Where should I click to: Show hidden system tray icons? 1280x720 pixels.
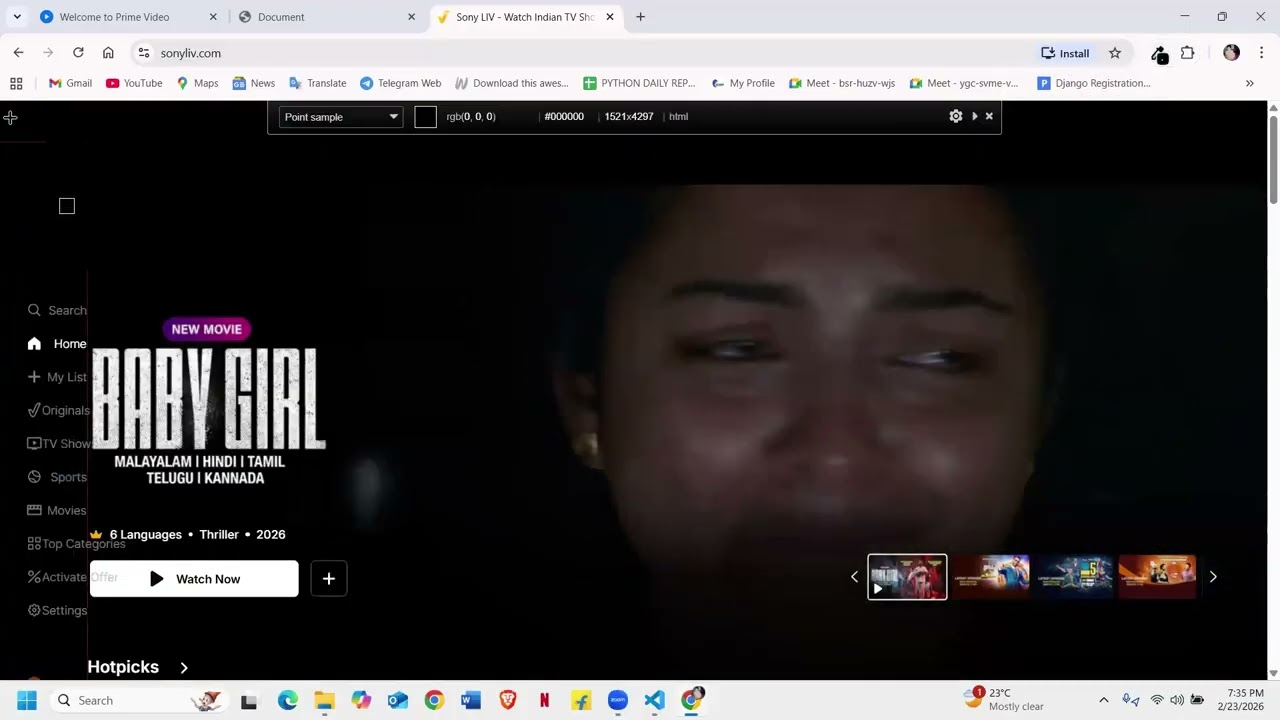point(1104,700)
